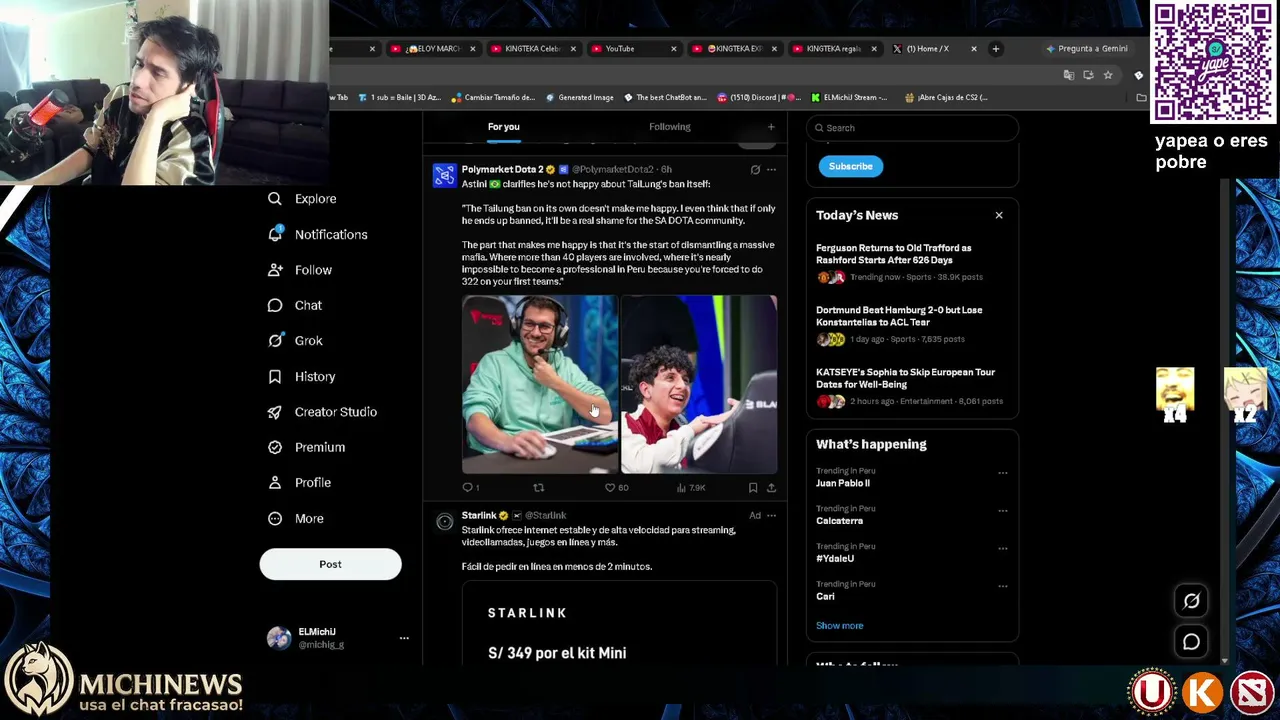Select the (1) Home / X browser tab

pos(934,48)
